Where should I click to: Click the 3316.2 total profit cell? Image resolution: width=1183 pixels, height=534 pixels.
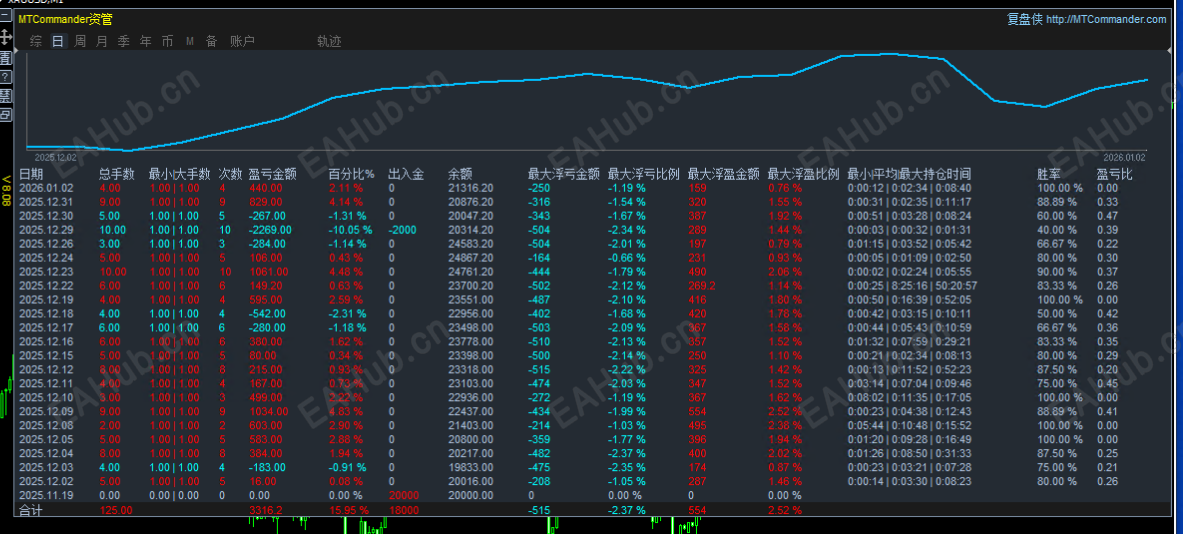pyautogui.click(x=266, y=511)
